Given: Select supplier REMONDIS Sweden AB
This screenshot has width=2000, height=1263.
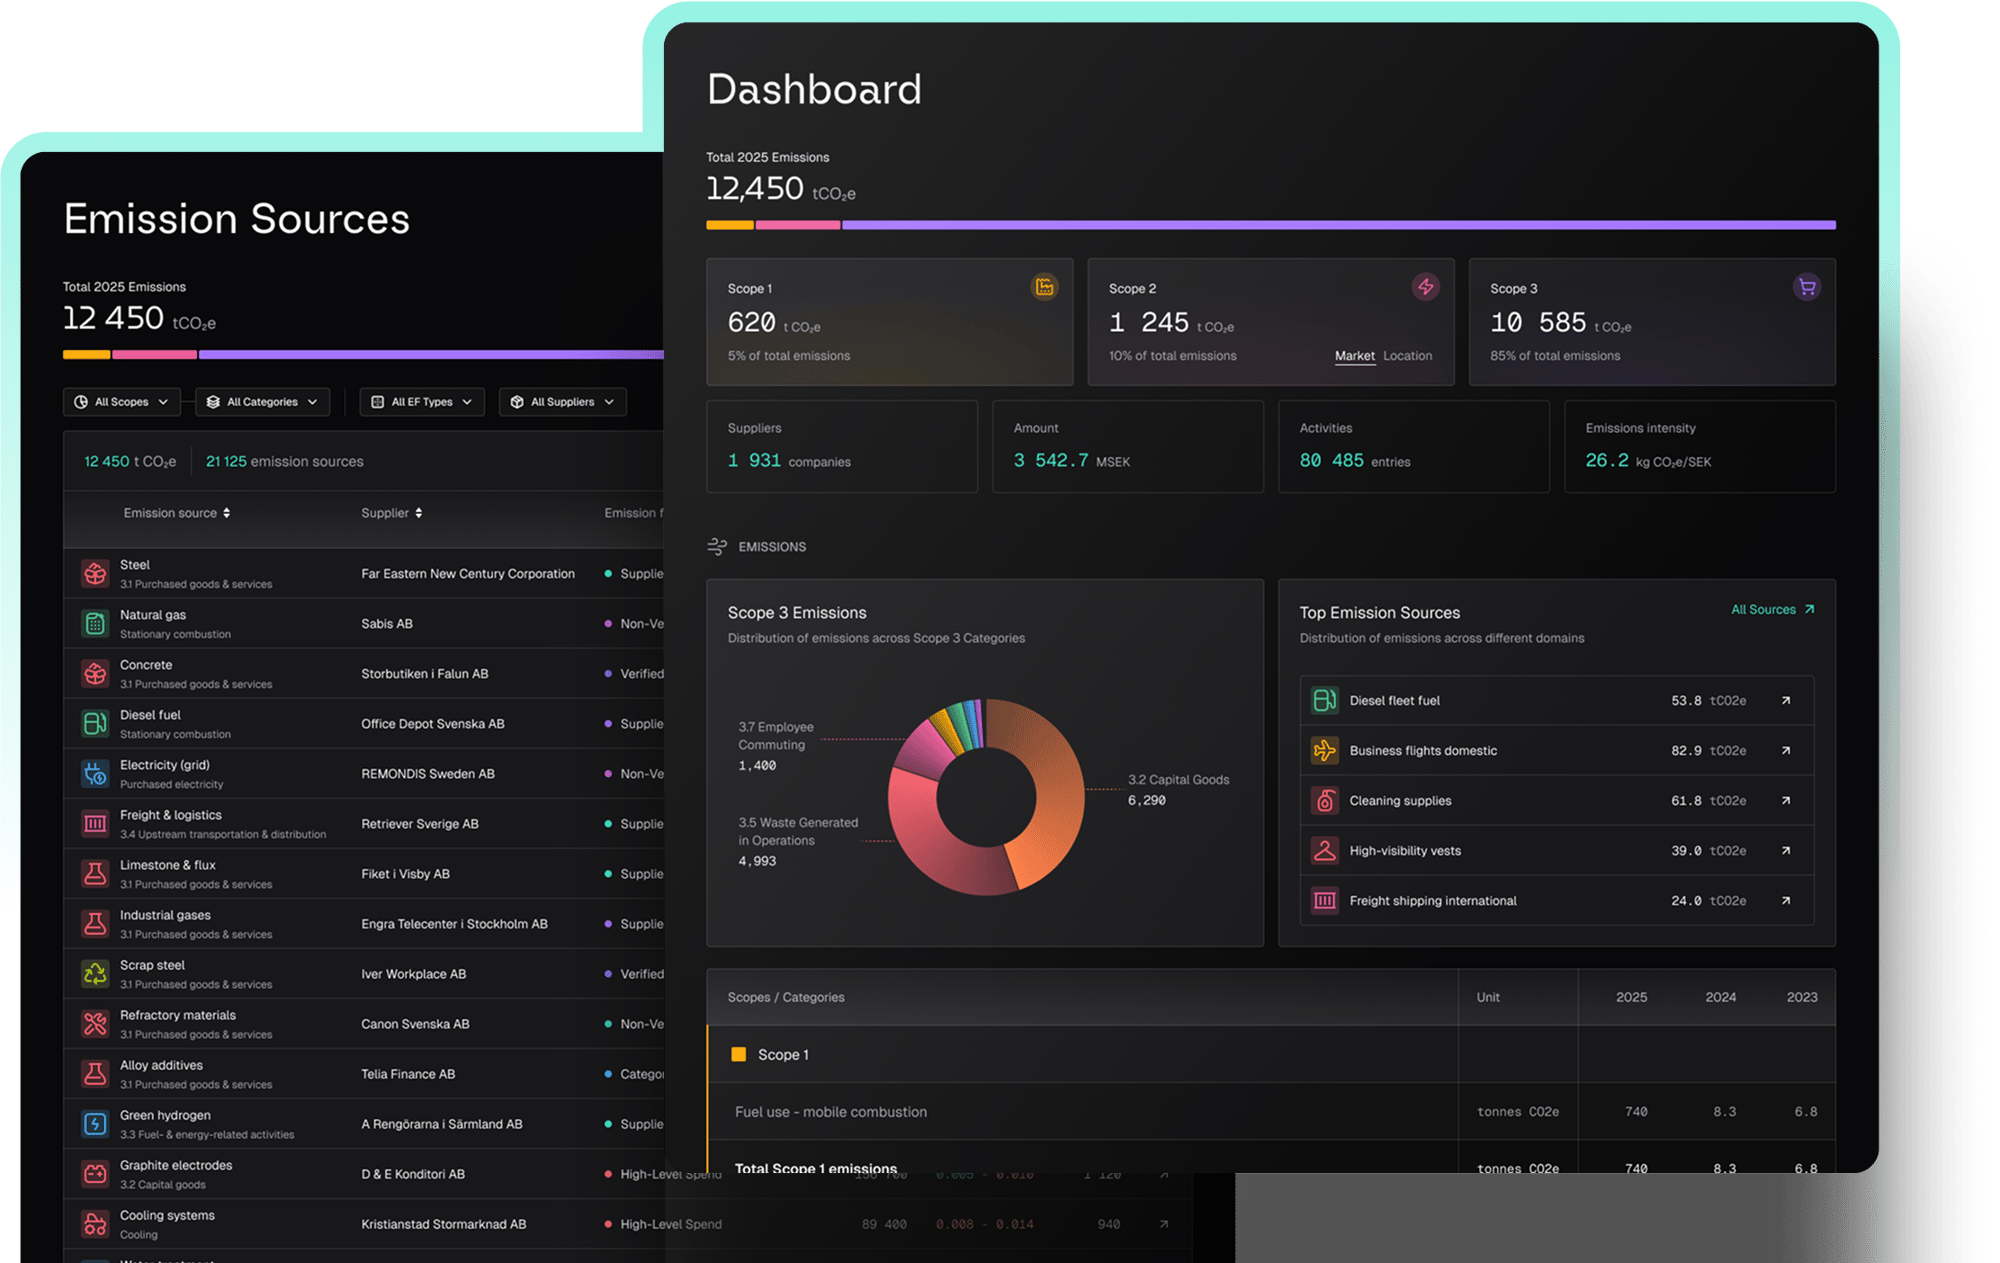Looking at the screenshot, I should [x=428, y=773].
